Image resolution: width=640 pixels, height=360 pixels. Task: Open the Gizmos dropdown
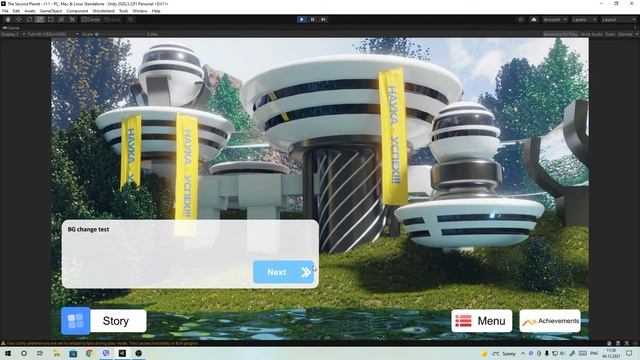[x=627, y=34]
